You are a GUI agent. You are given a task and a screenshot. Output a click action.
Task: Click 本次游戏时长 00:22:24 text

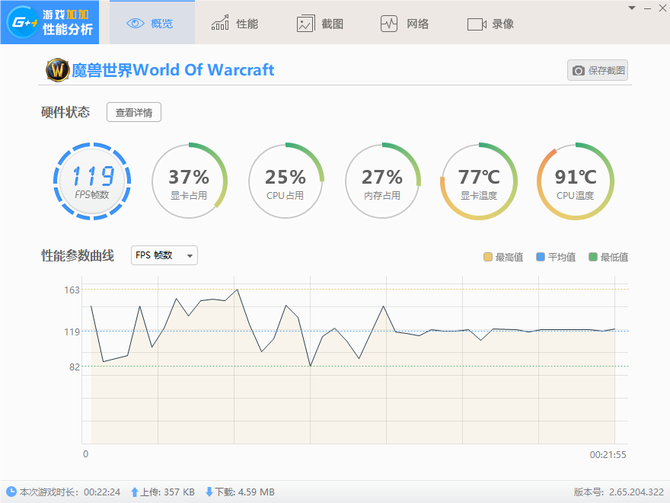point(70,492)
